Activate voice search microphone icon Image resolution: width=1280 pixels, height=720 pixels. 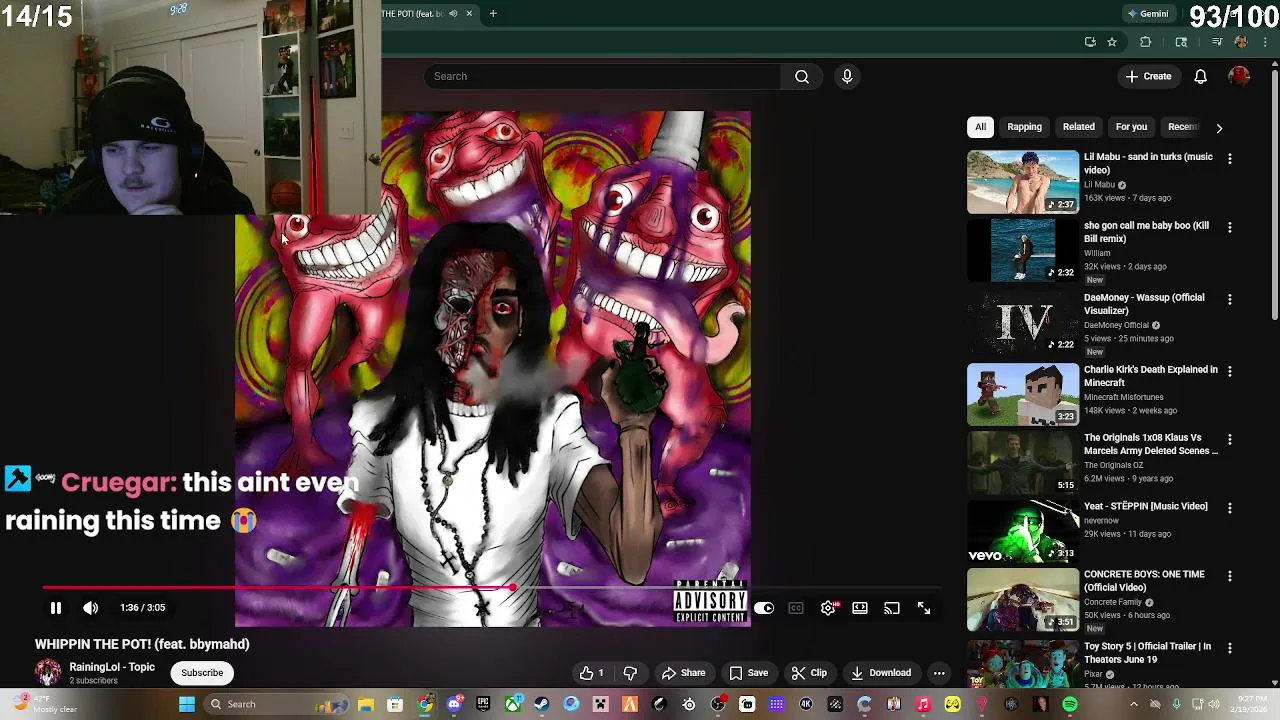[x=847, y=76]
